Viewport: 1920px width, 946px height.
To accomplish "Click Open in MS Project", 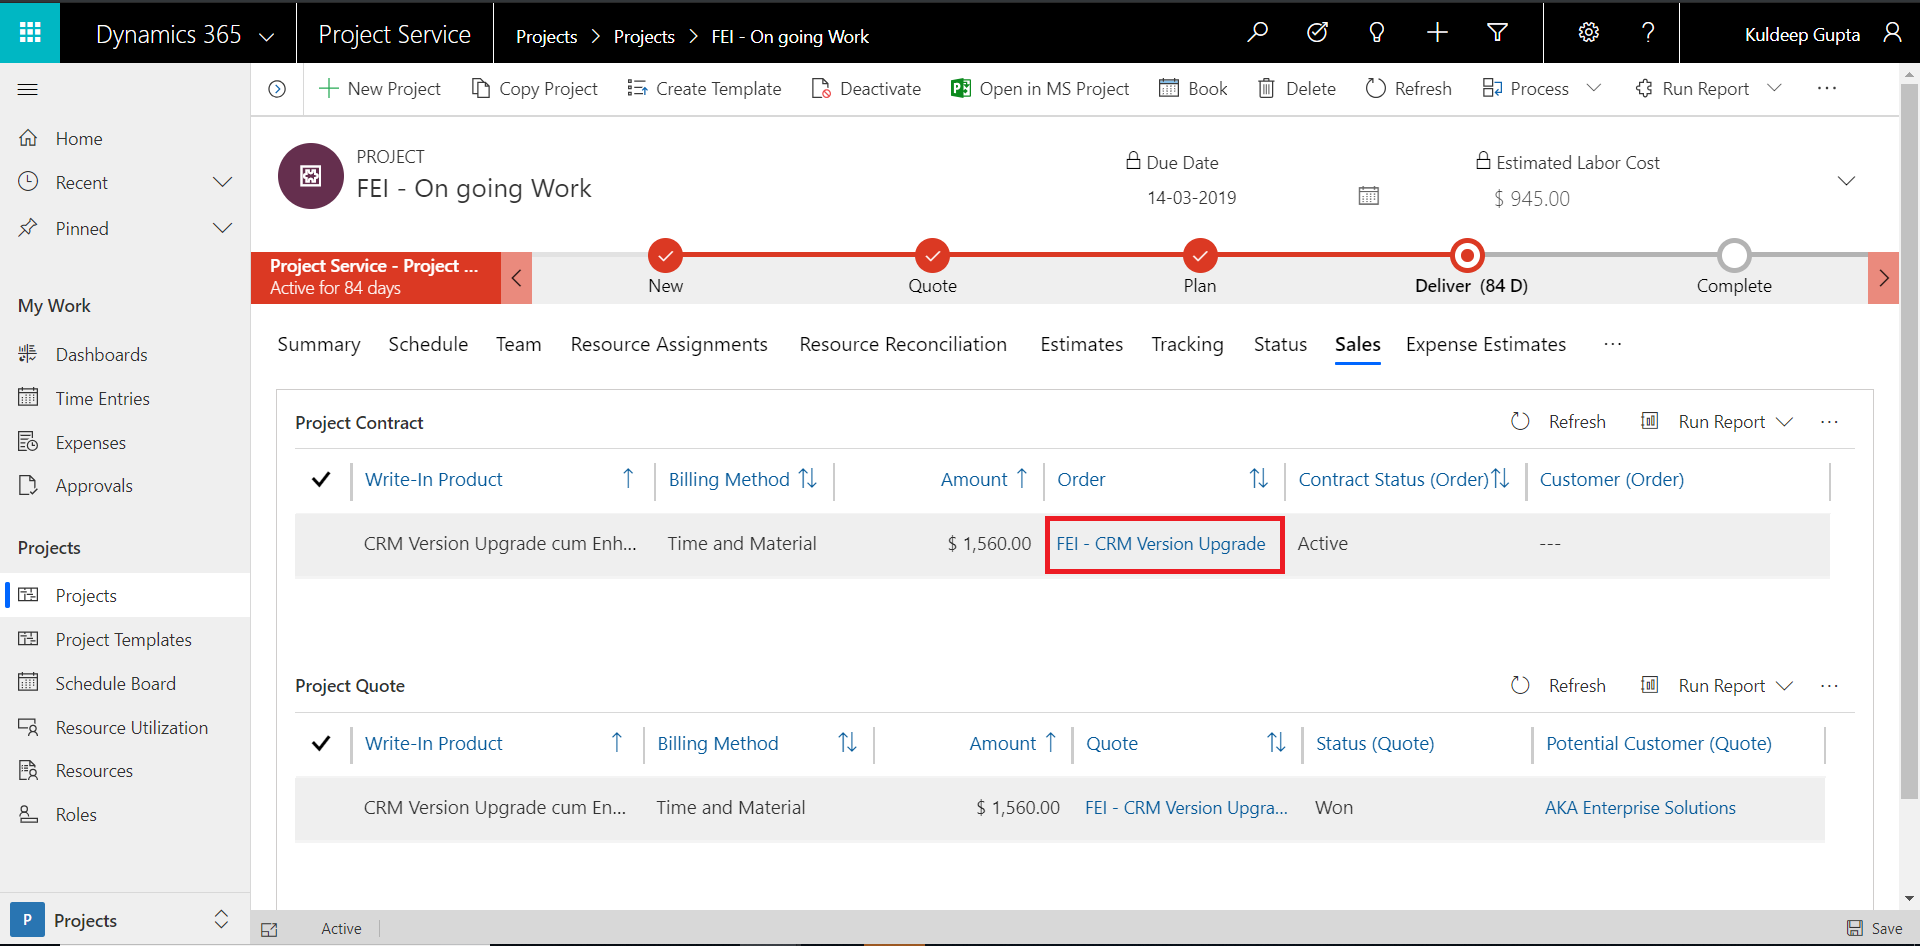I will 1039,89.
